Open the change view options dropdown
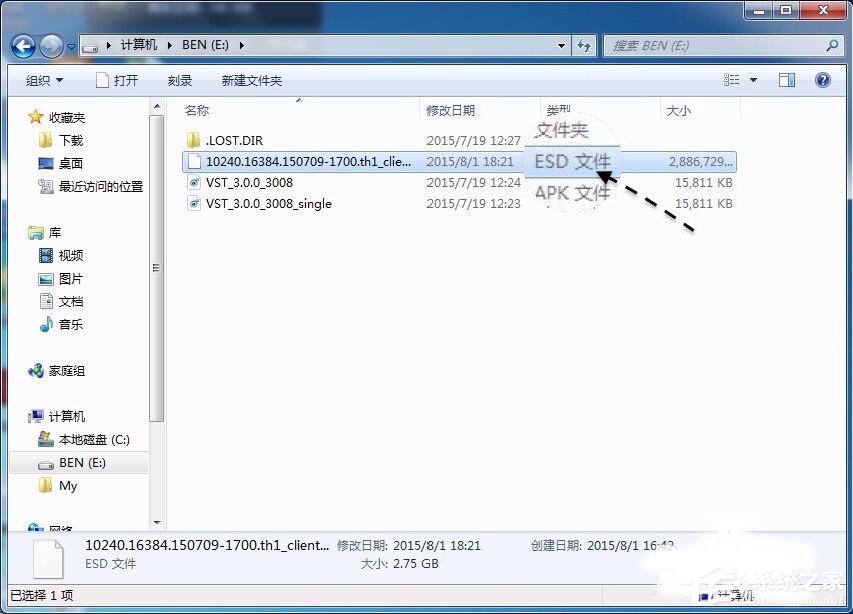Screen dimensions: 853x614 pyautogui.click(x=753, y=80)
